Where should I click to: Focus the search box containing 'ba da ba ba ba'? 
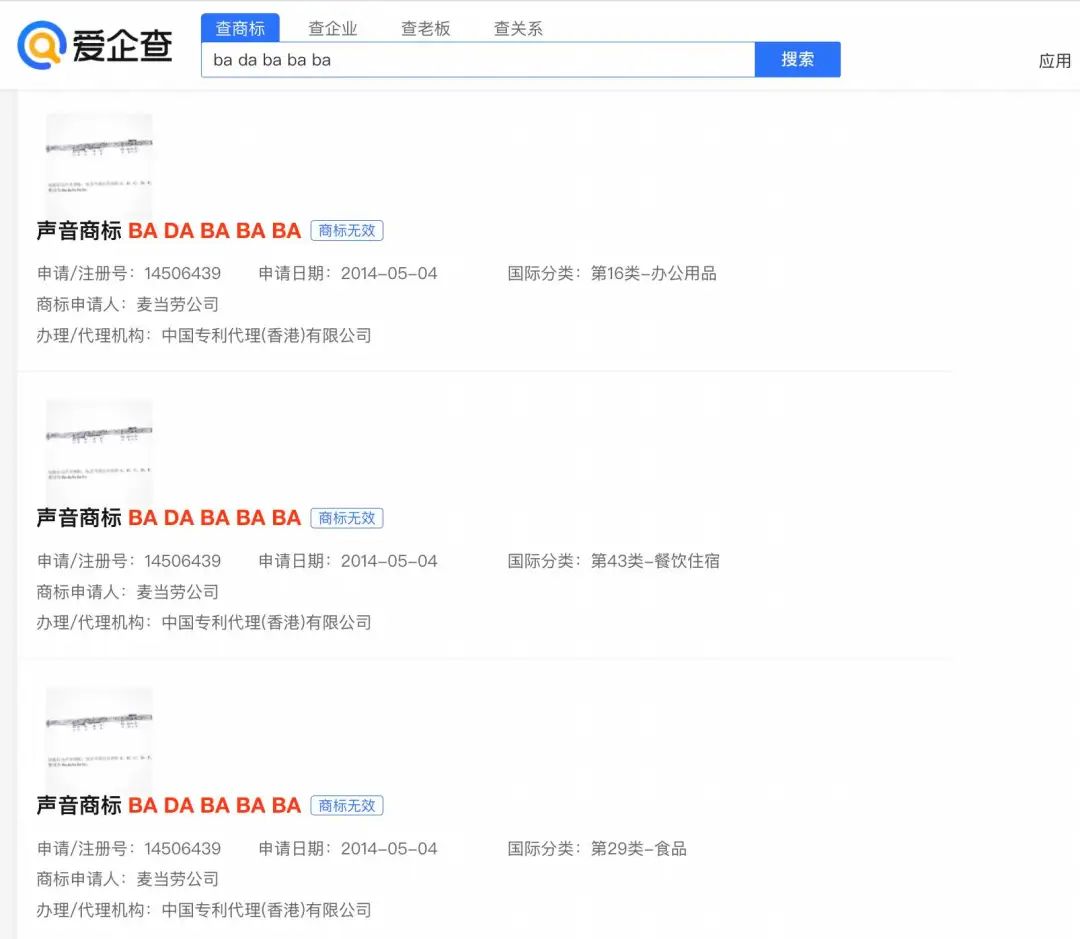tap(478, 60)
